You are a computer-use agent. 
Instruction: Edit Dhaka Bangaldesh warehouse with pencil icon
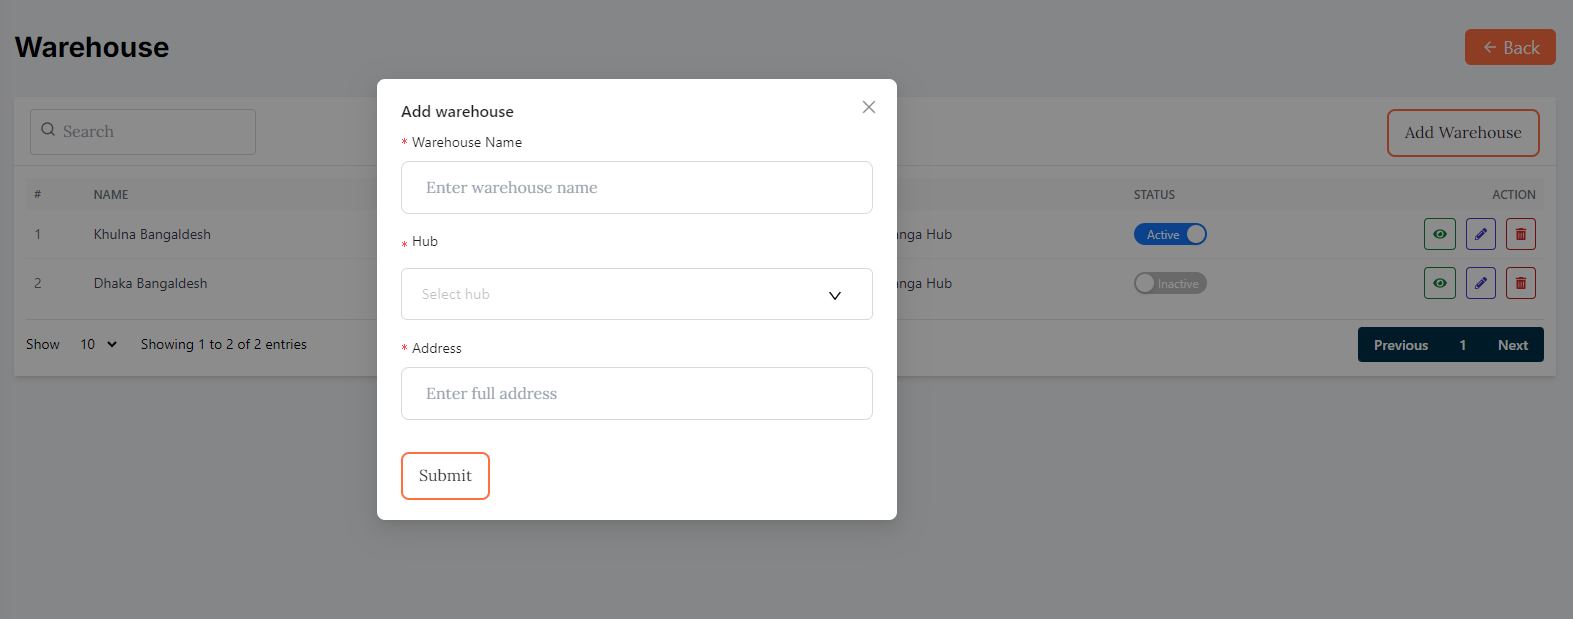point(1480,283)
